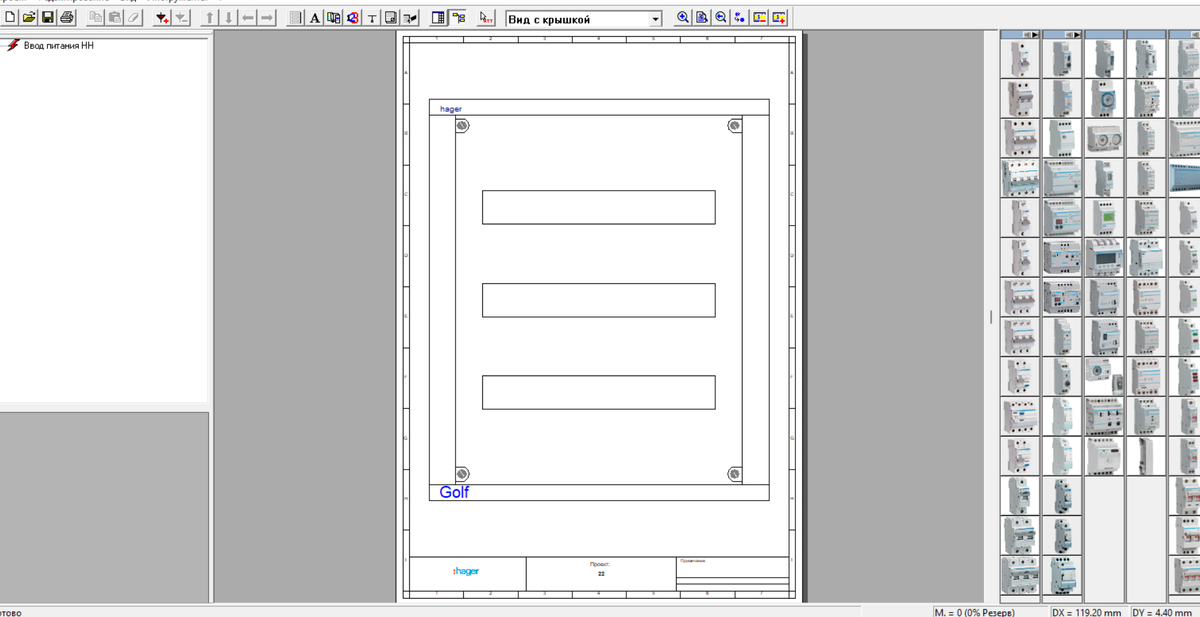Click the bottom-right cover screw
Screen dimensions: 1200x617
point(735,473)
